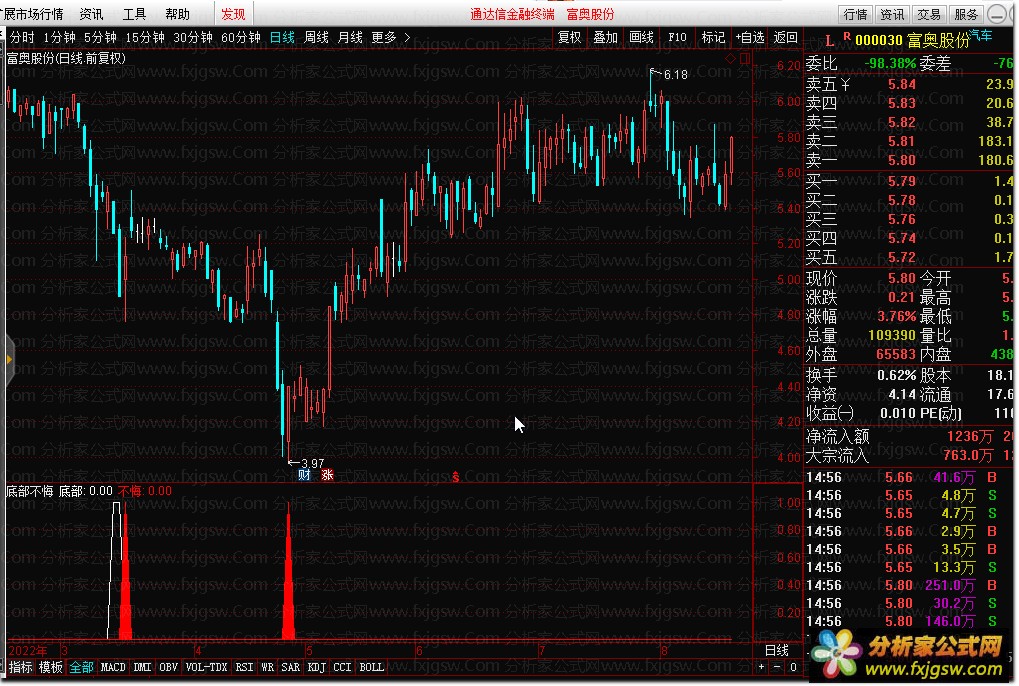Viewport: 1019px width, 686px height.
Task: Click the 卖一 price 5.80
Action: 901,160
